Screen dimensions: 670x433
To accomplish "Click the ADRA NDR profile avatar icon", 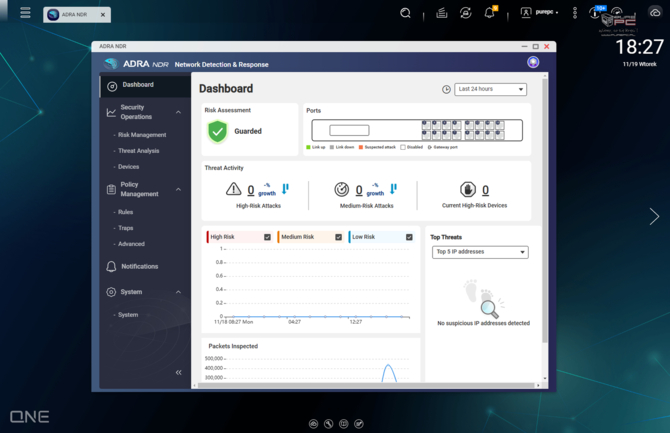I will click(533, 62).
